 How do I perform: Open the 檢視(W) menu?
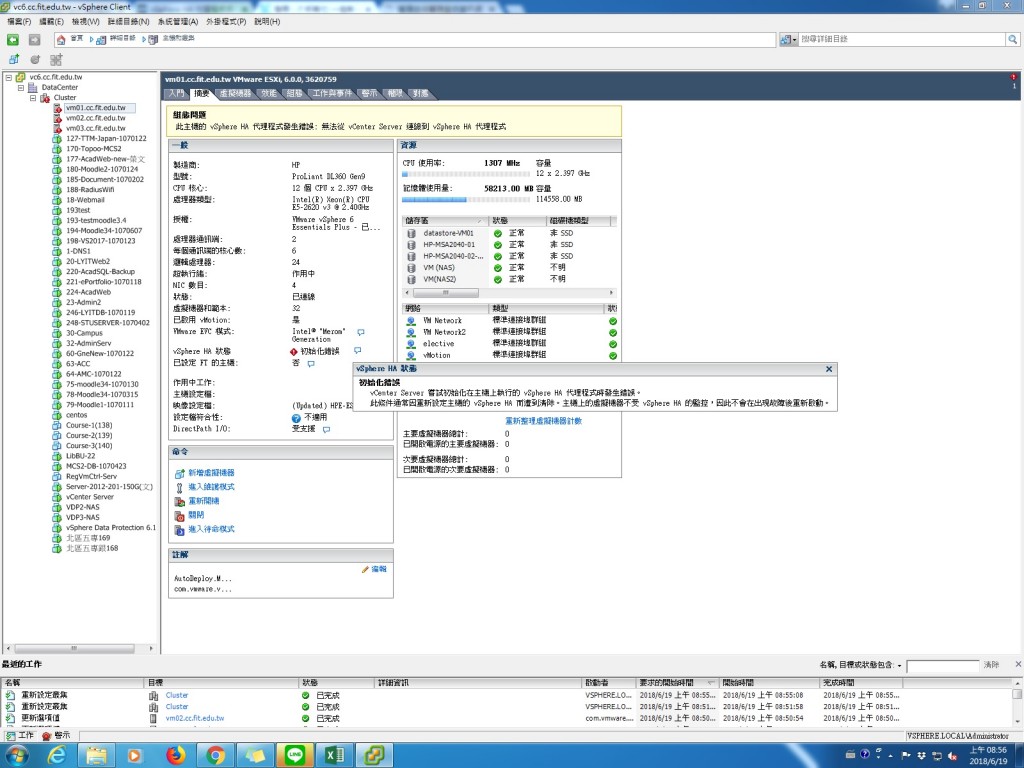click(86, 22)
